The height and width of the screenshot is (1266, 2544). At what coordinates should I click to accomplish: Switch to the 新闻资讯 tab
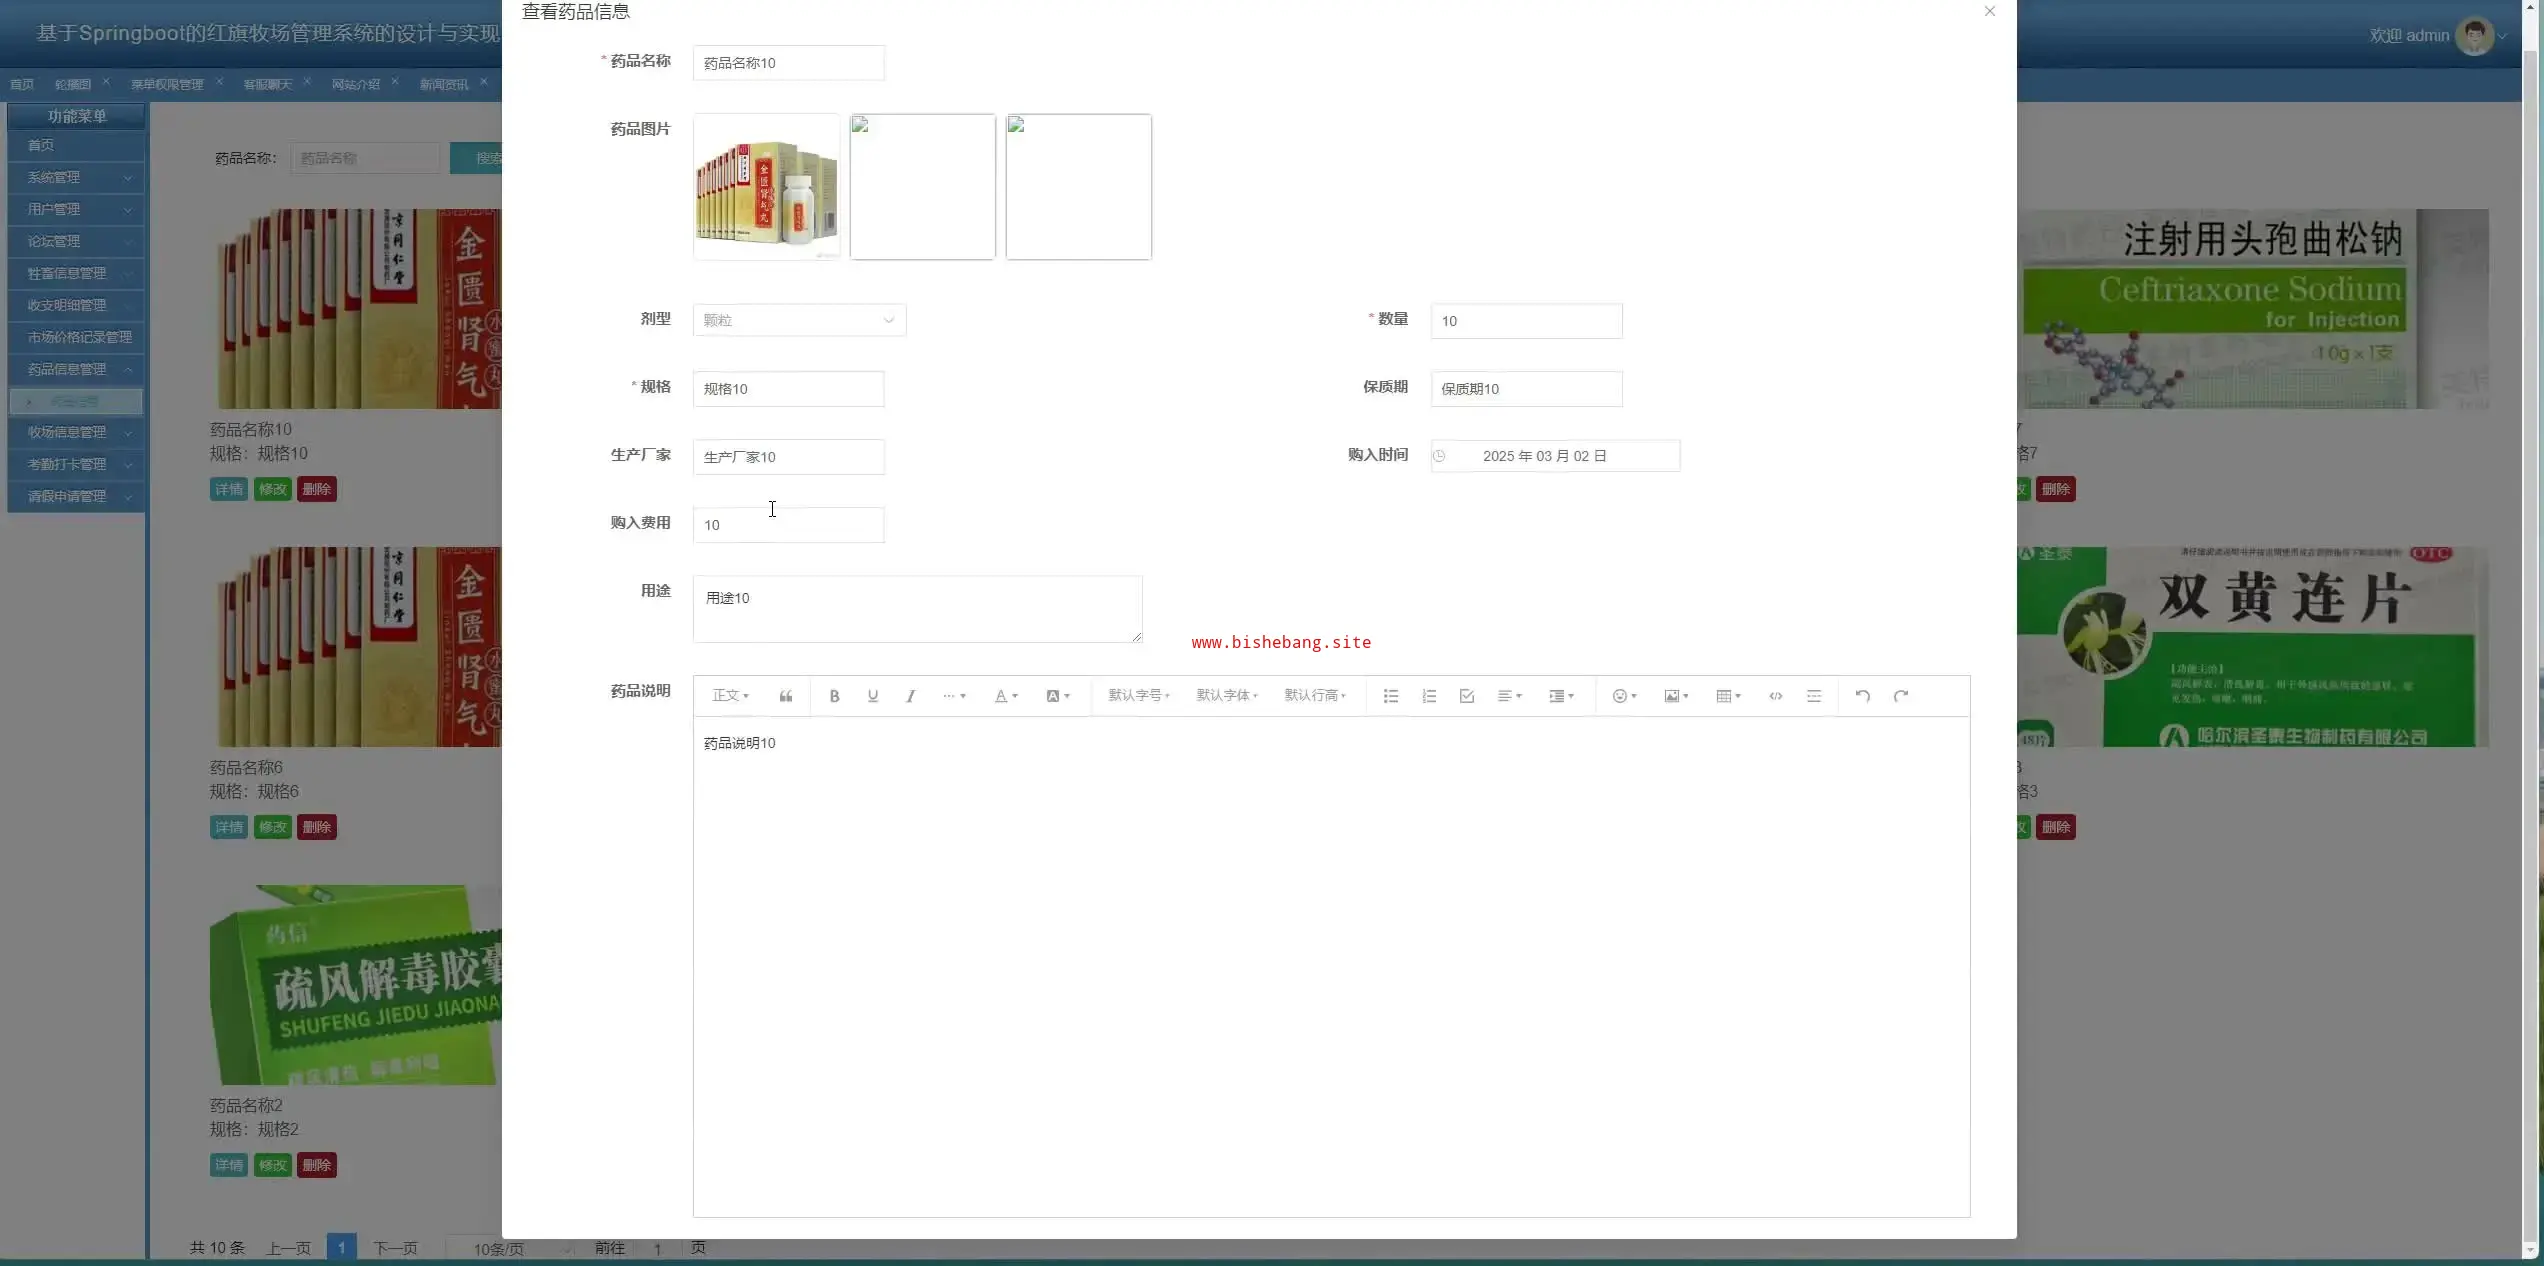coord(444,85)
